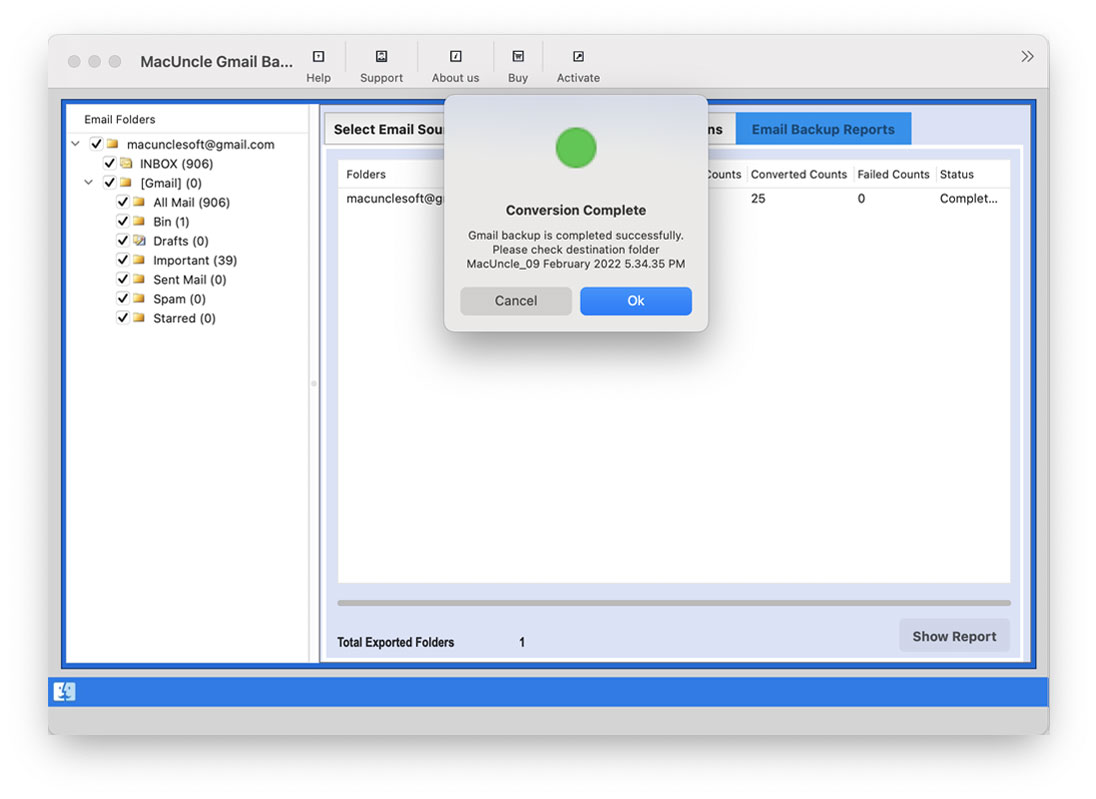Open the Support icon
This screenshot has width=1096, height=799.
(381, 58)
